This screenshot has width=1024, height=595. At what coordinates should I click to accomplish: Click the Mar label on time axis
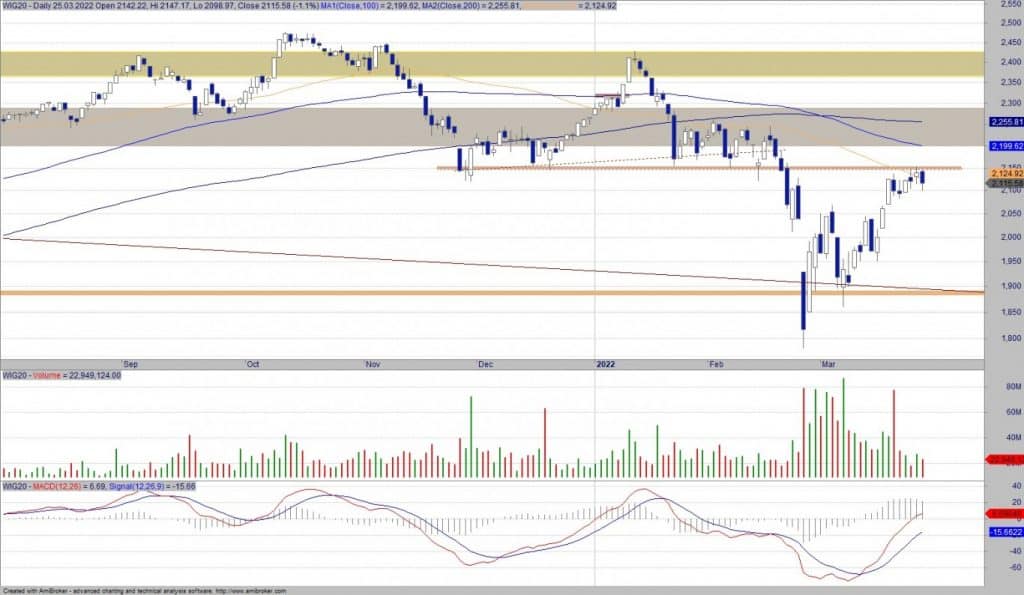click(828, 366)
